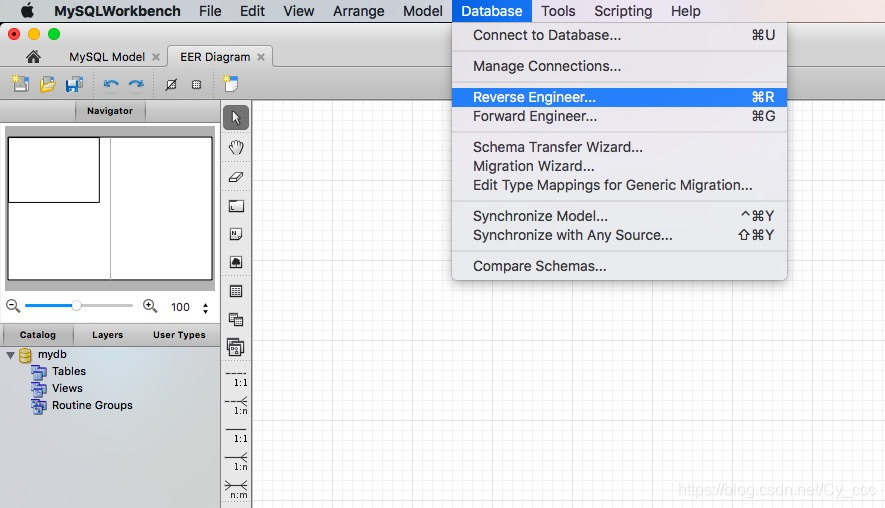This screenshot has width=885, height=508.
Task: Redo the last action
Action: pyautogui.click(x=136, y=85)
